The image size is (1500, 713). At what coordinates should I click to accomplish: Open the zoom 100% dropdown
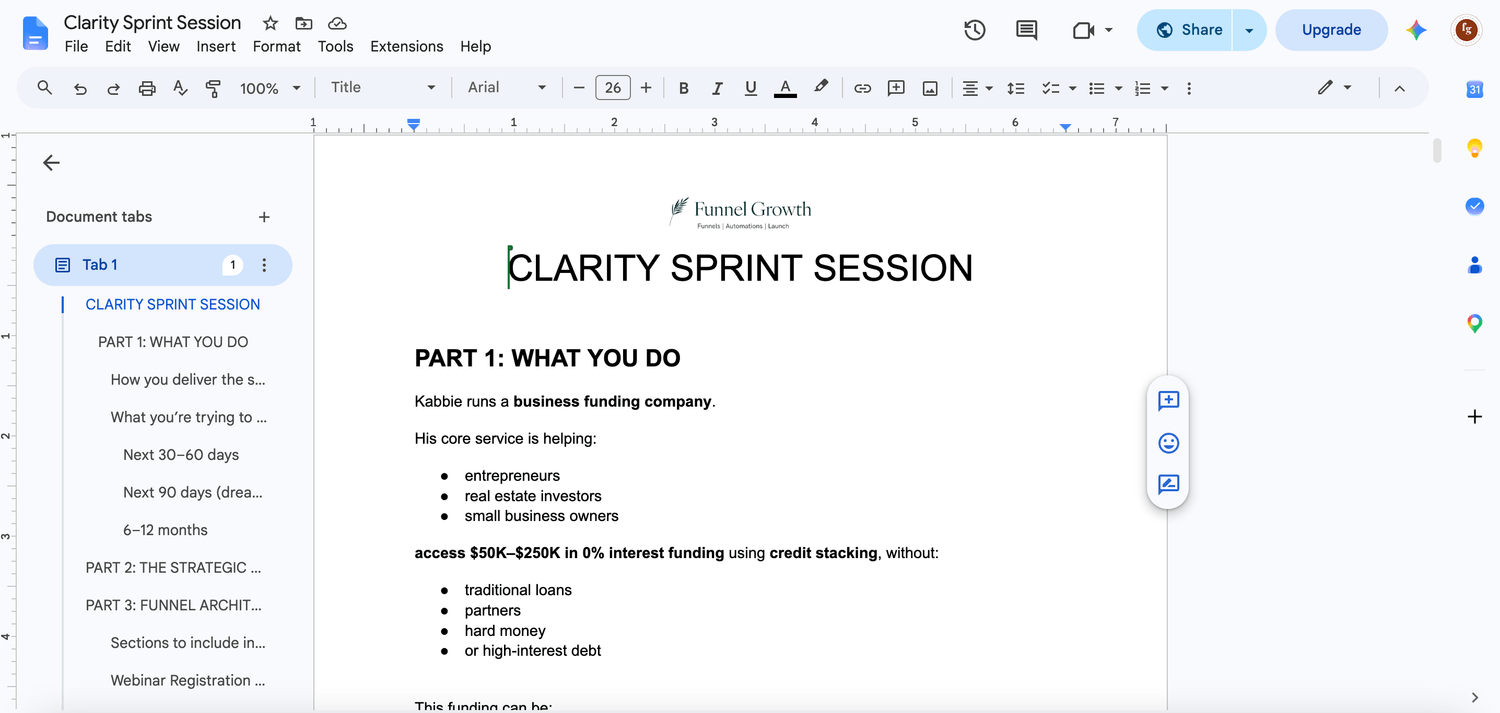coord(270,88)
